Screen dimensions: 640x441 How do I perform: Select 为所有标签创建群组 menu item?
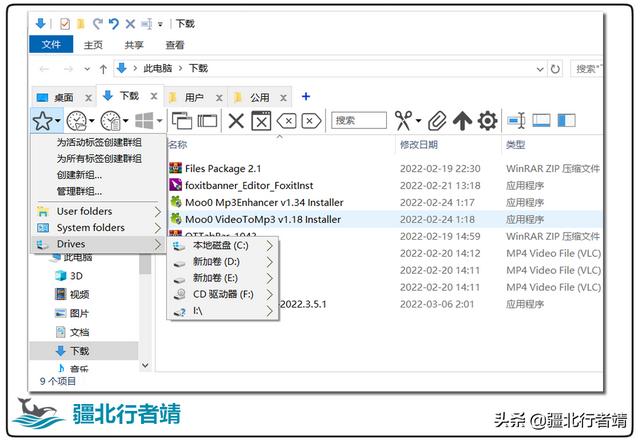99,159
